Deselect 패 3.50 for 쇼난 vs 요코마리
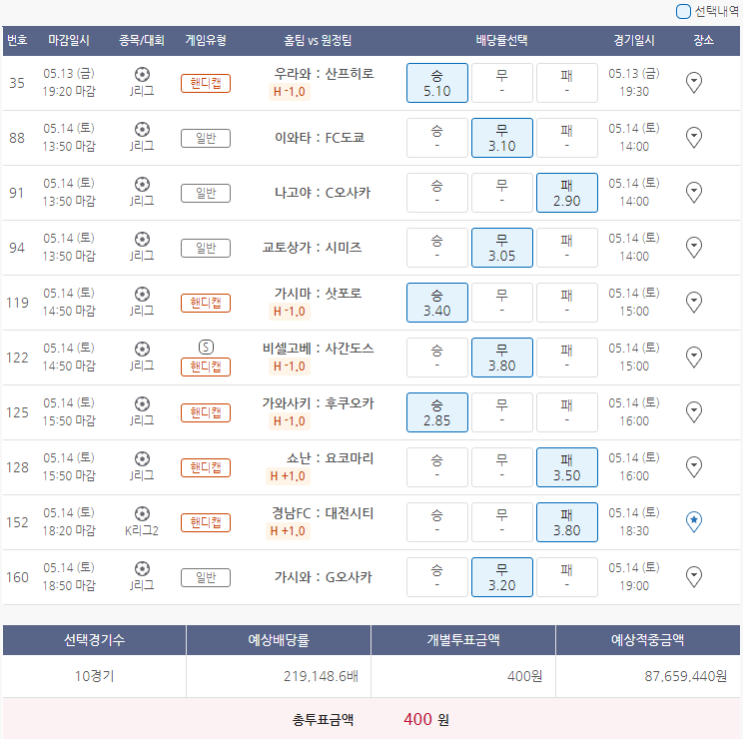Image resolution: width=743 pixels, height=739 pixels. point(567,468)
